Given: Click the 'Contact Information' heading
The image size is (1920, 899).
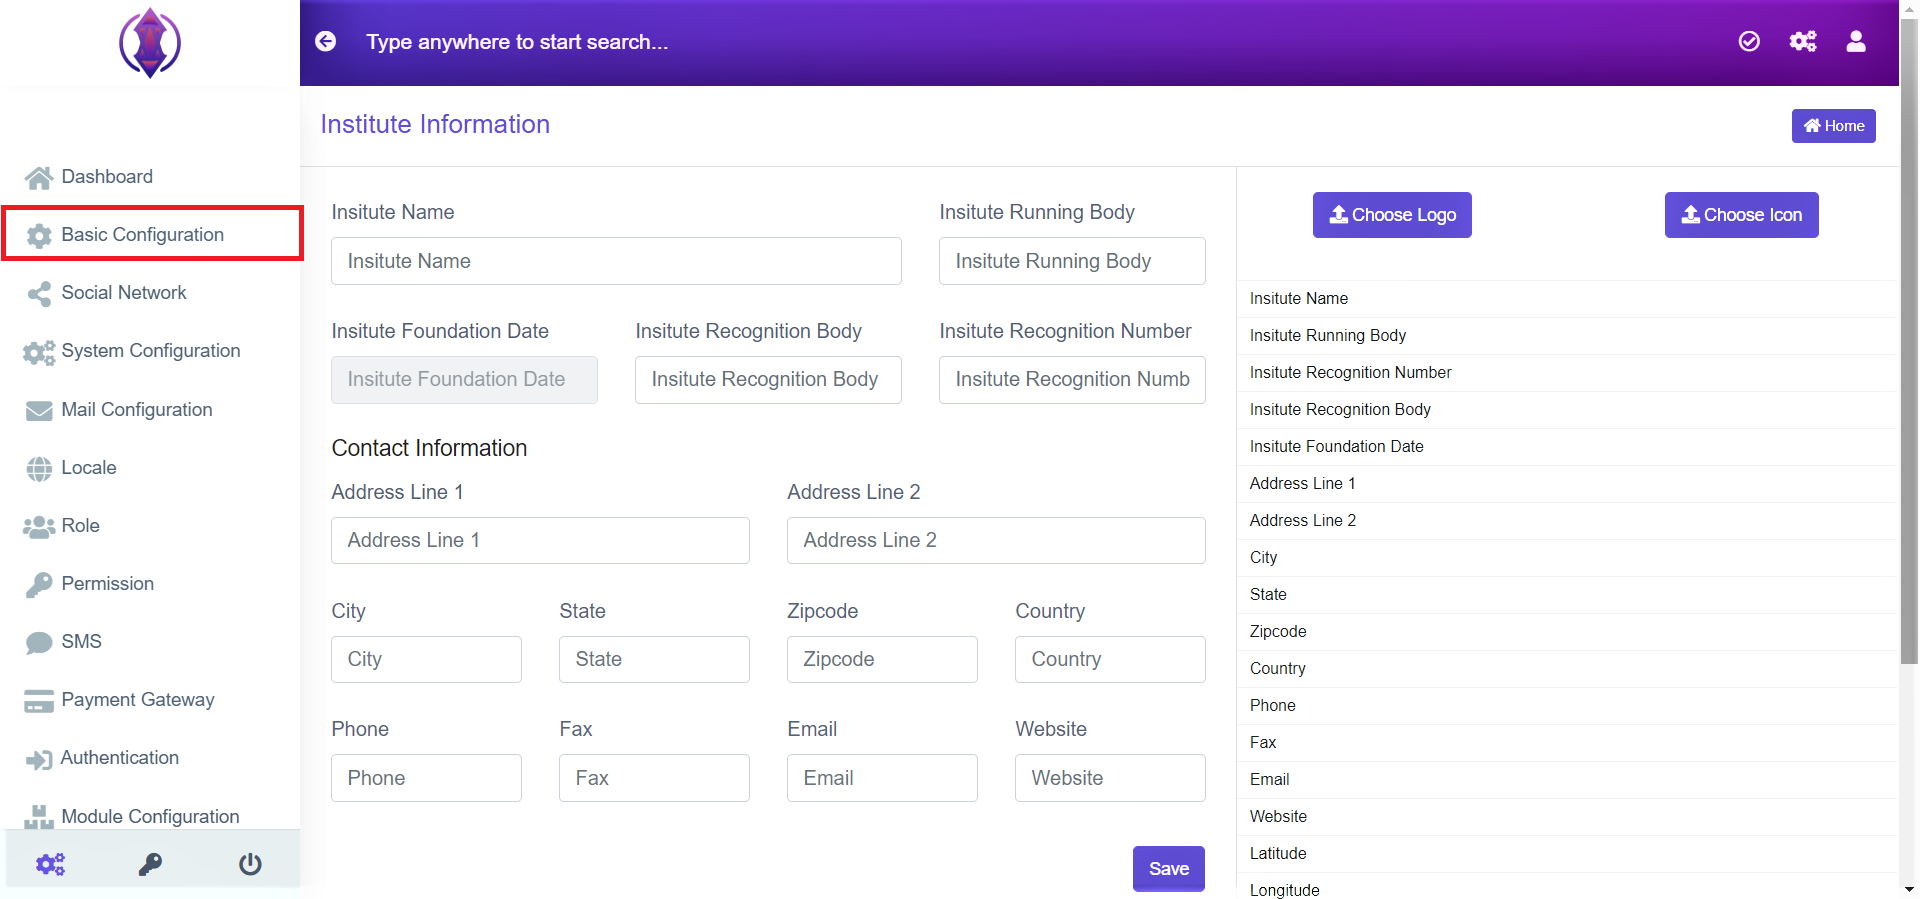Looking at the screenshot, I should [429, 448].
